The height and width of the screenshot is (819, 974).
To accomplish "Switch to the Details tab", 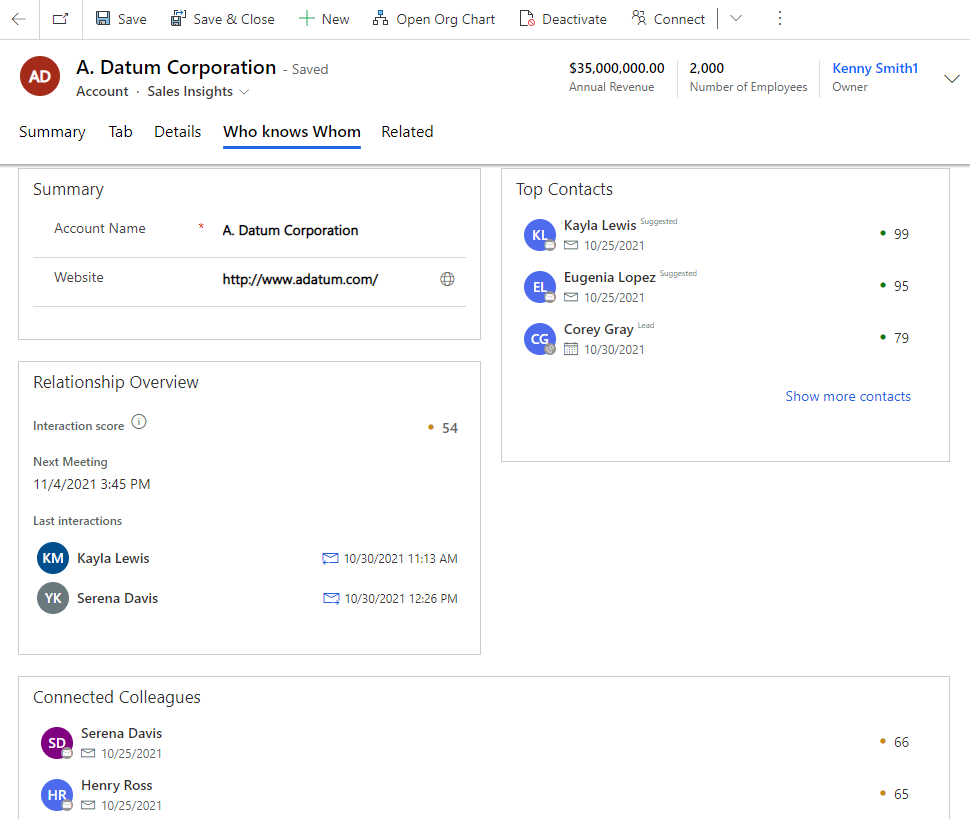I will pyautogui.click(x=178, y=132).
